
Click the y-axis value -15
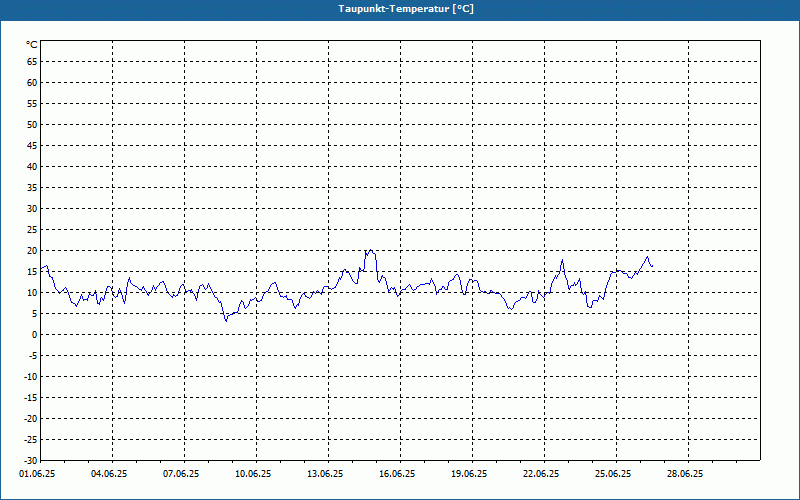coord(31,397)
